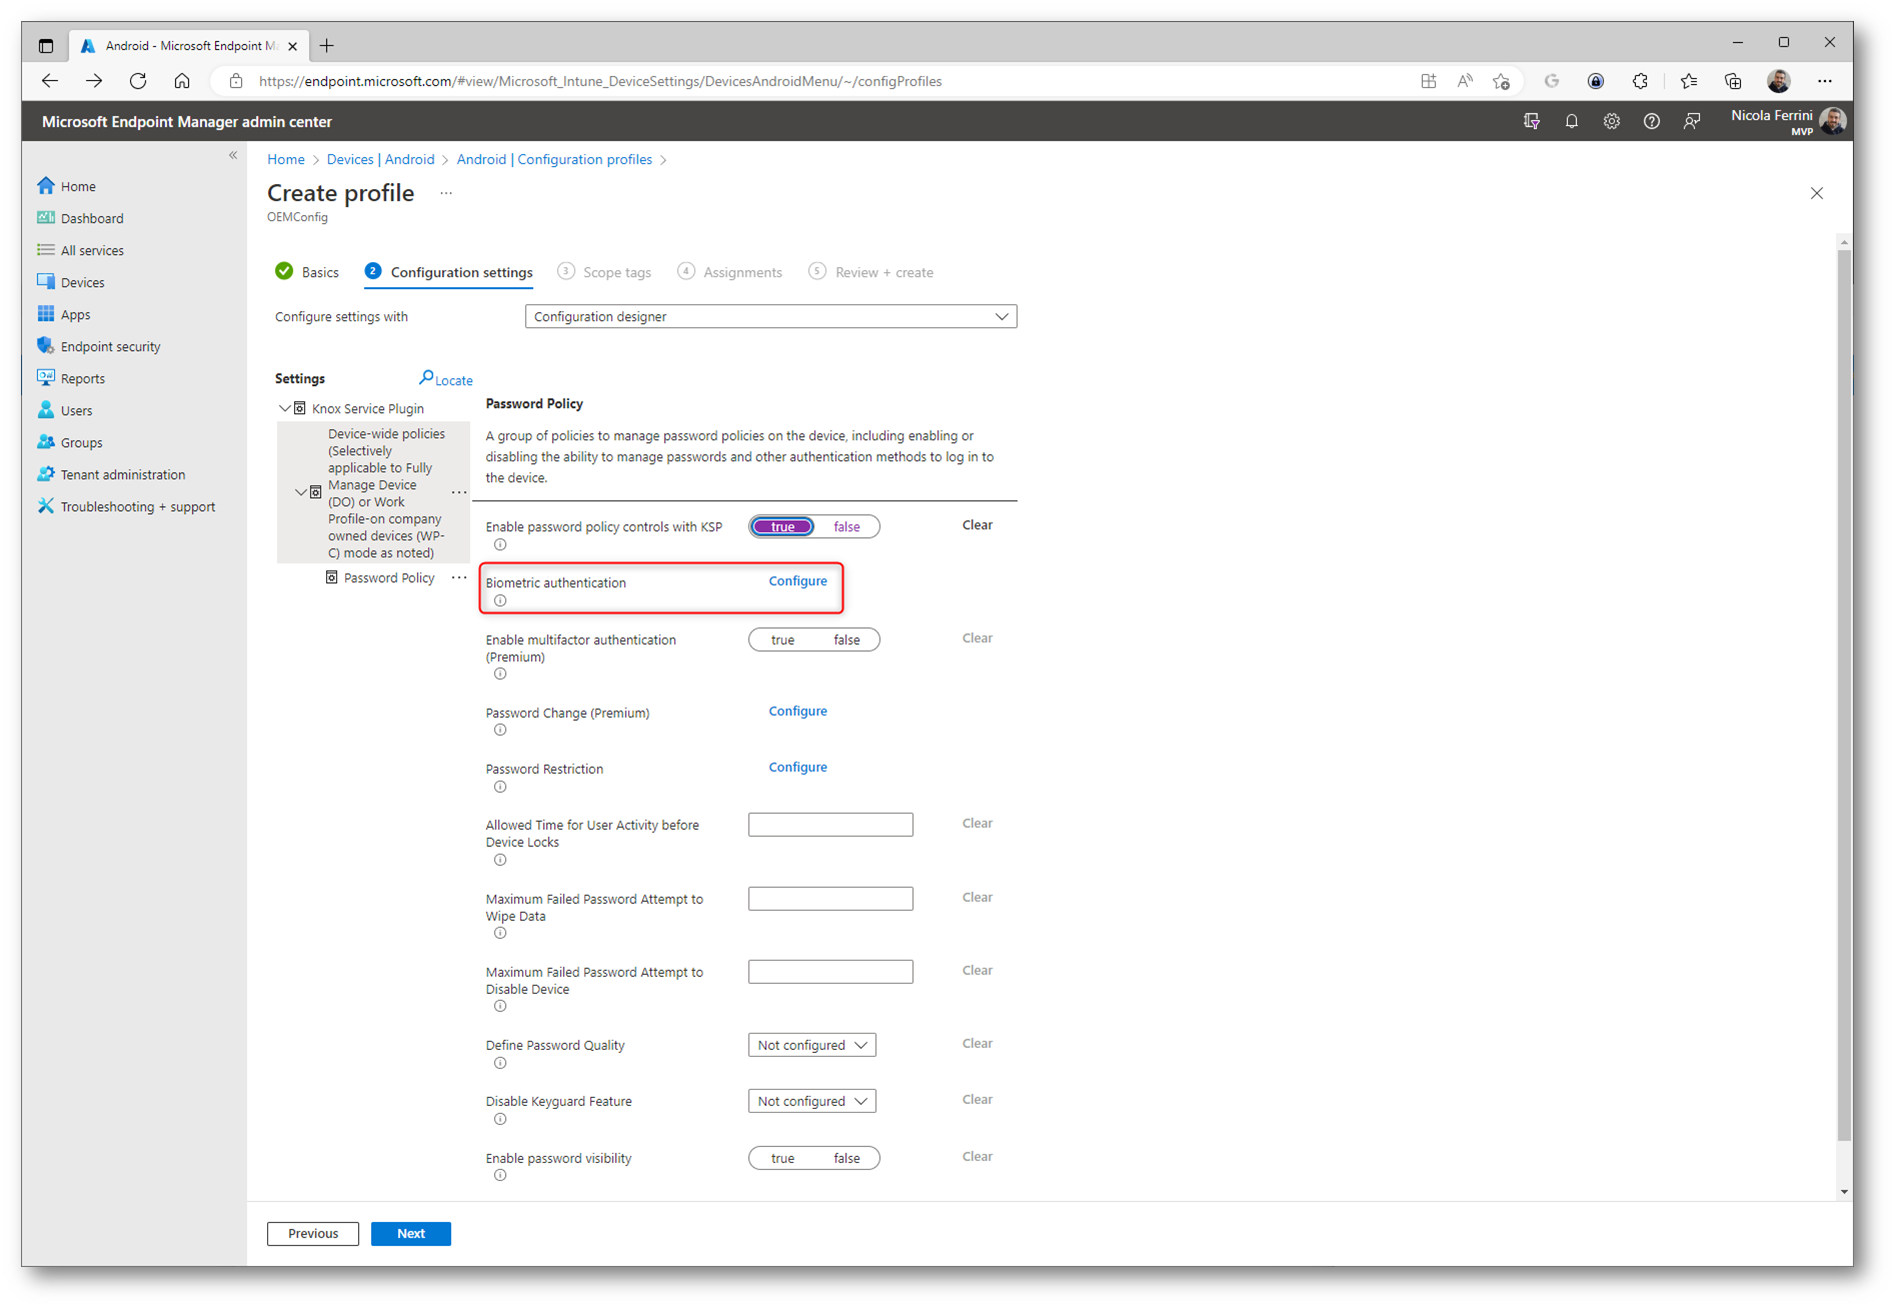Focus Maximum Failed Password Attempt to Wipe field
The width and height of the screenshot is (1896, 1309).
[x=830, y=898]
